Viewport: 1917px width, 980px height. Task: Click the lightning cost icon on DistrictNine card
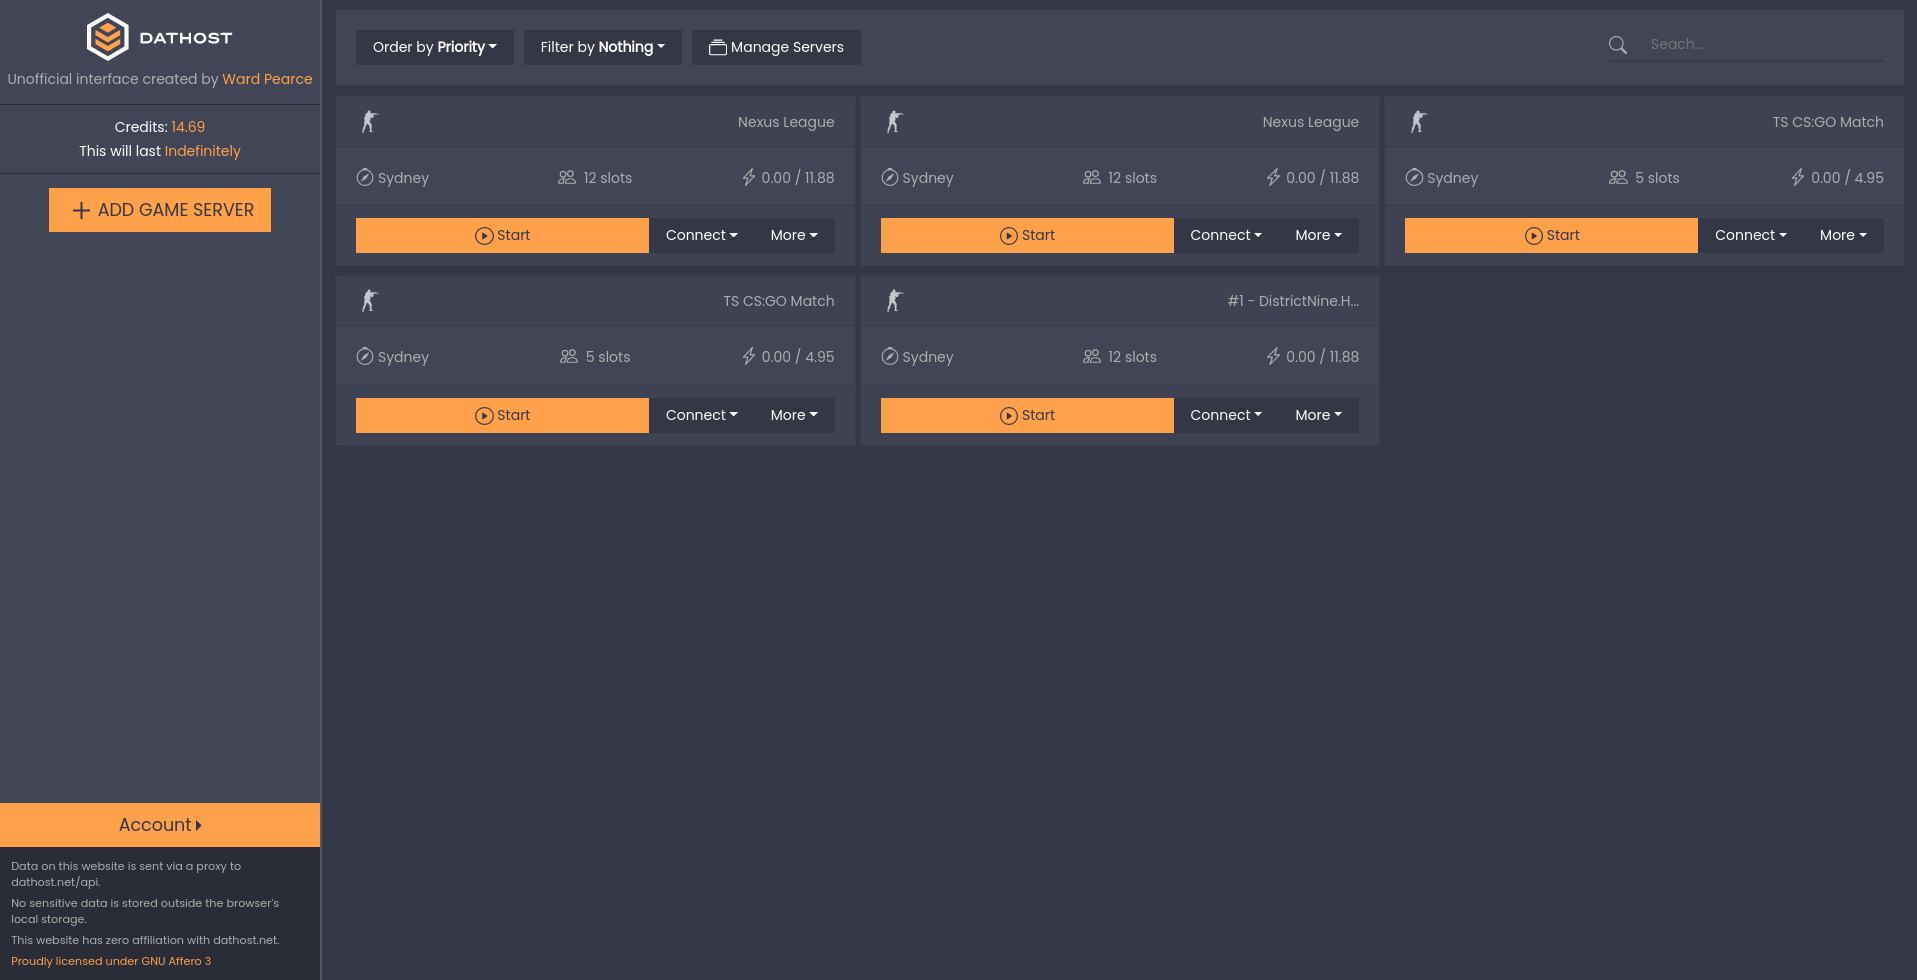coord(1273,357)
